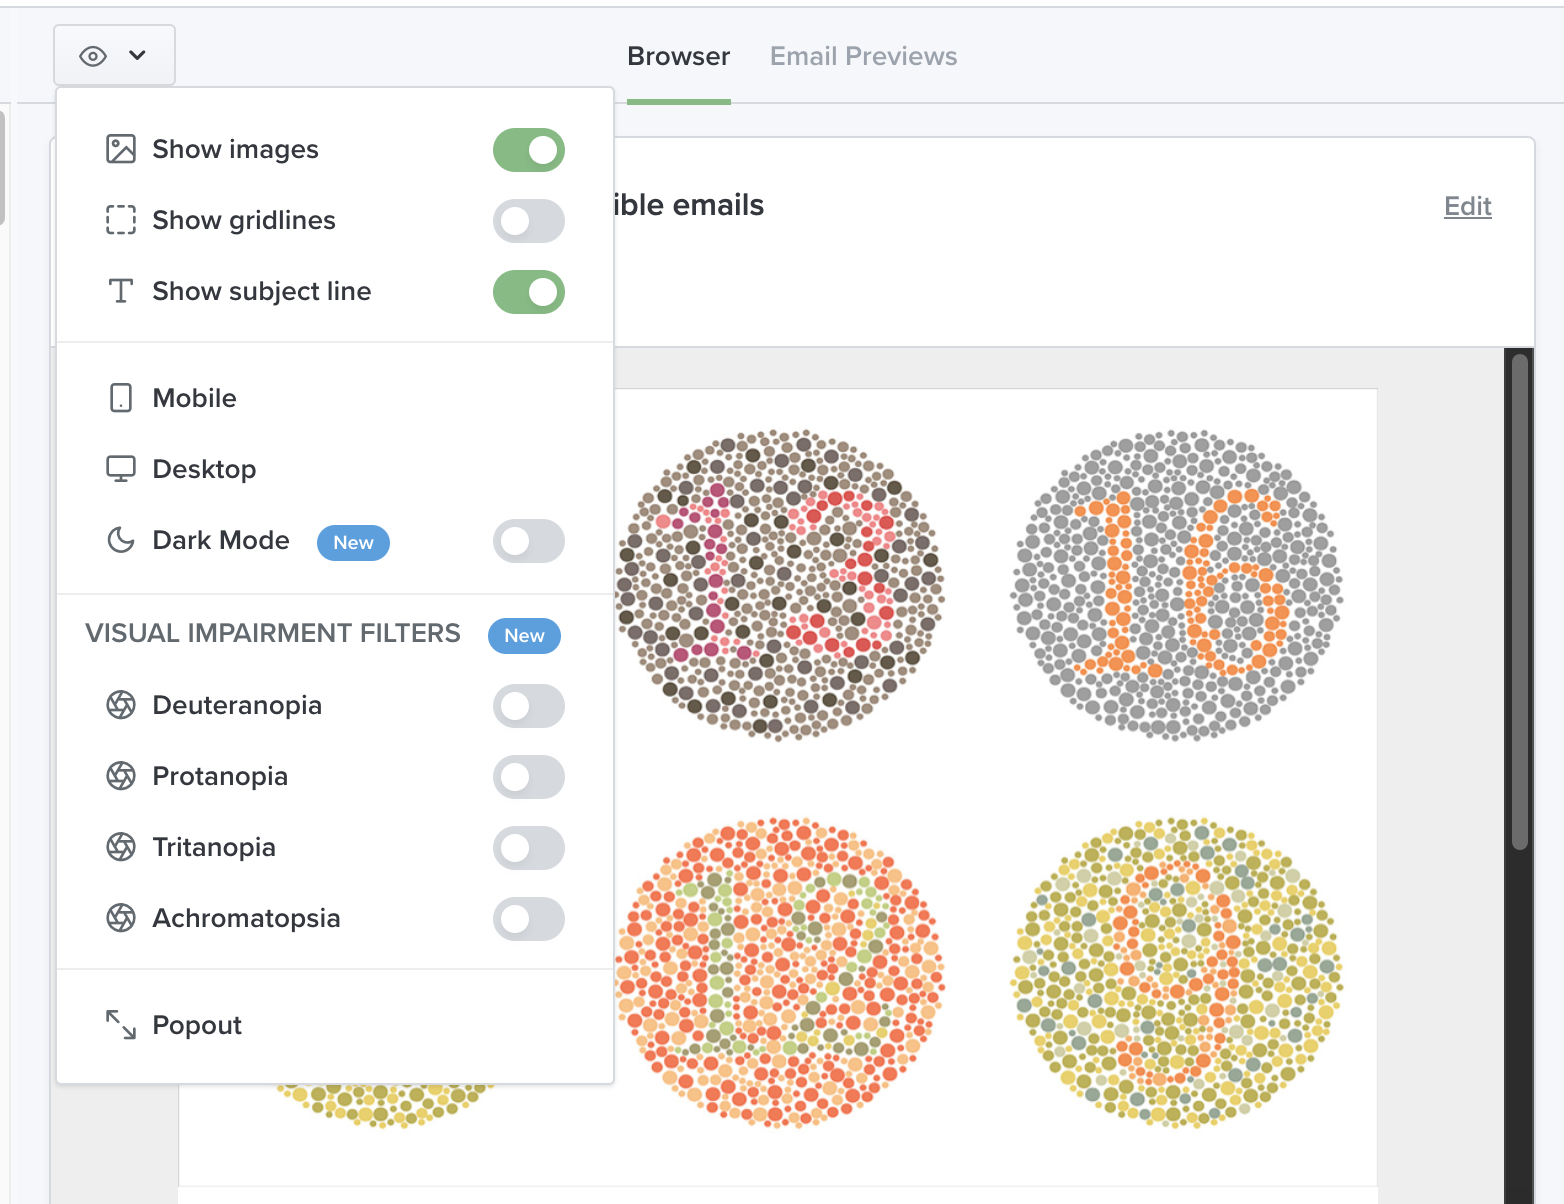Enable the Tritanopia filter toggle
The width and height of the screenshot is (1564, 1204).
tap(528, 848)
